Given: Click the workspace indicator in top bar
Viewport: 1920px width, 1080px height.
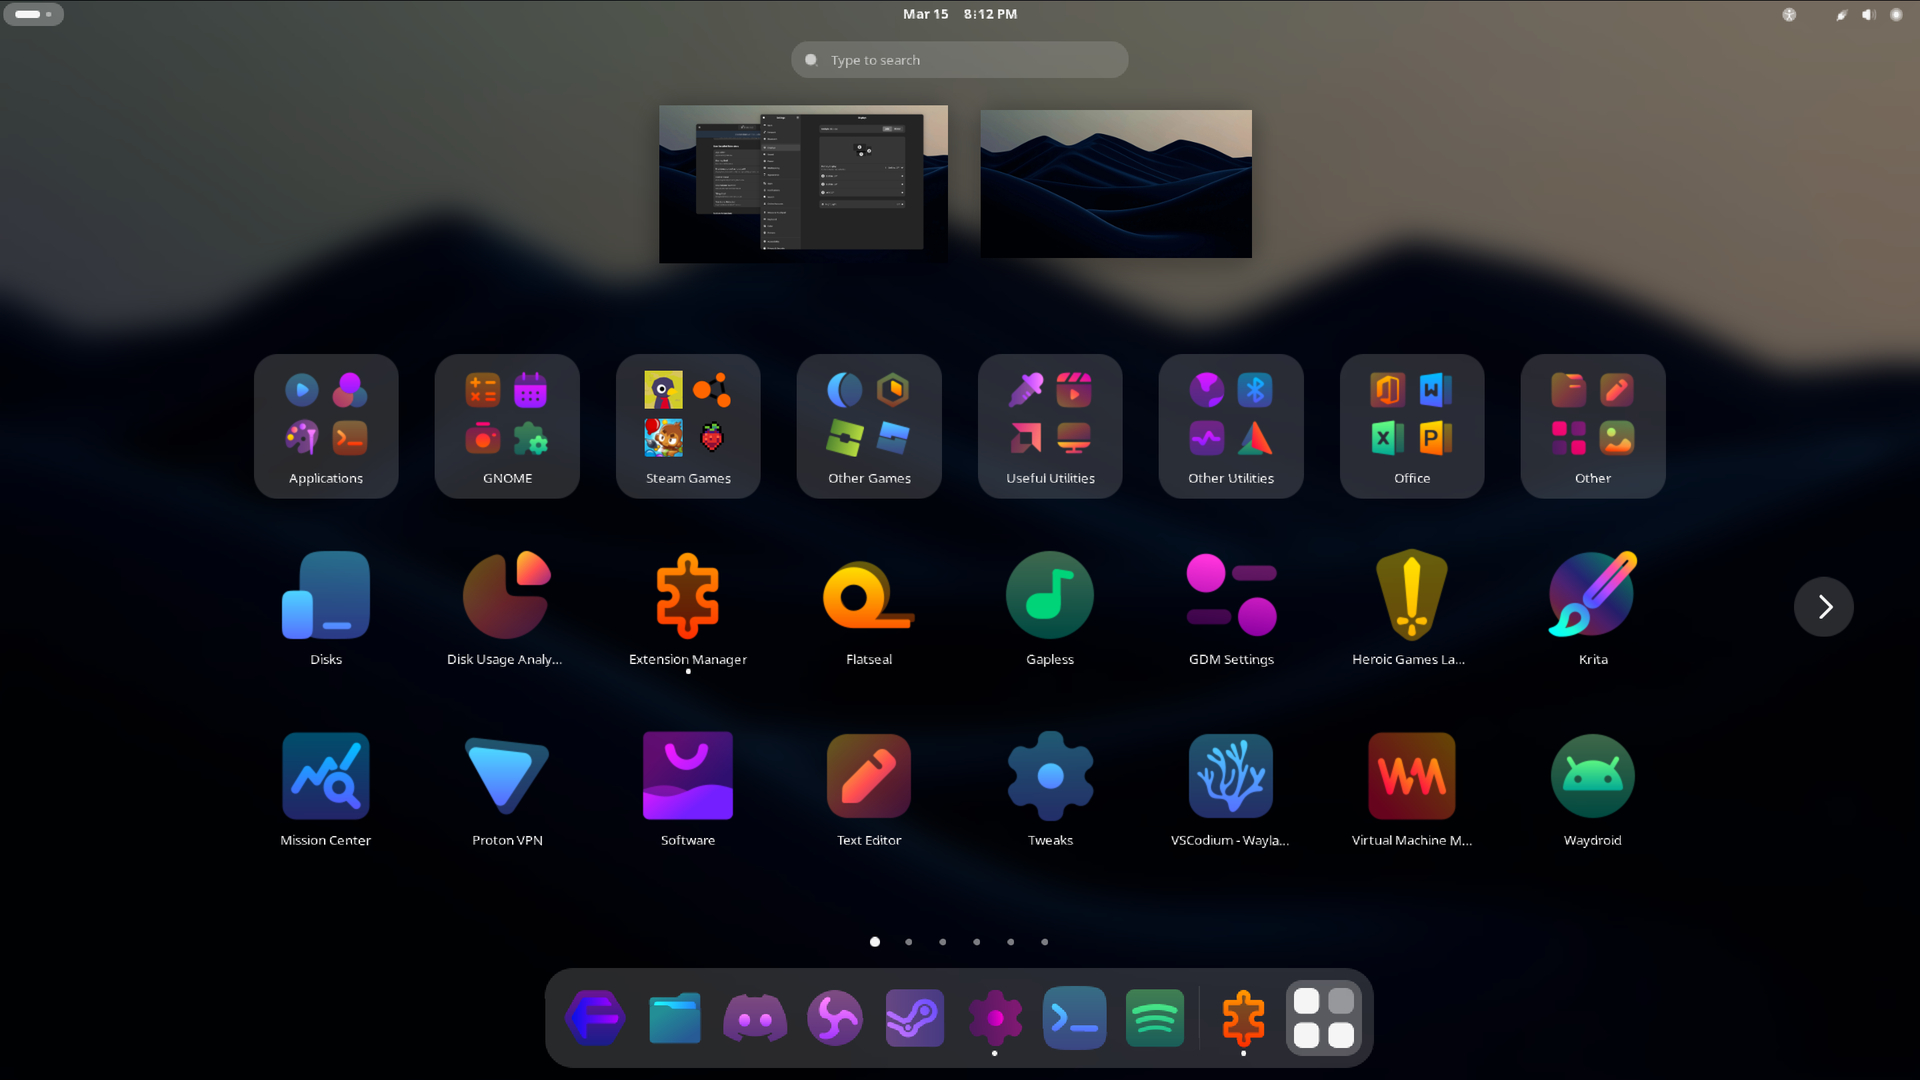Looking at the screenshot, I should (x=34, y=14).
